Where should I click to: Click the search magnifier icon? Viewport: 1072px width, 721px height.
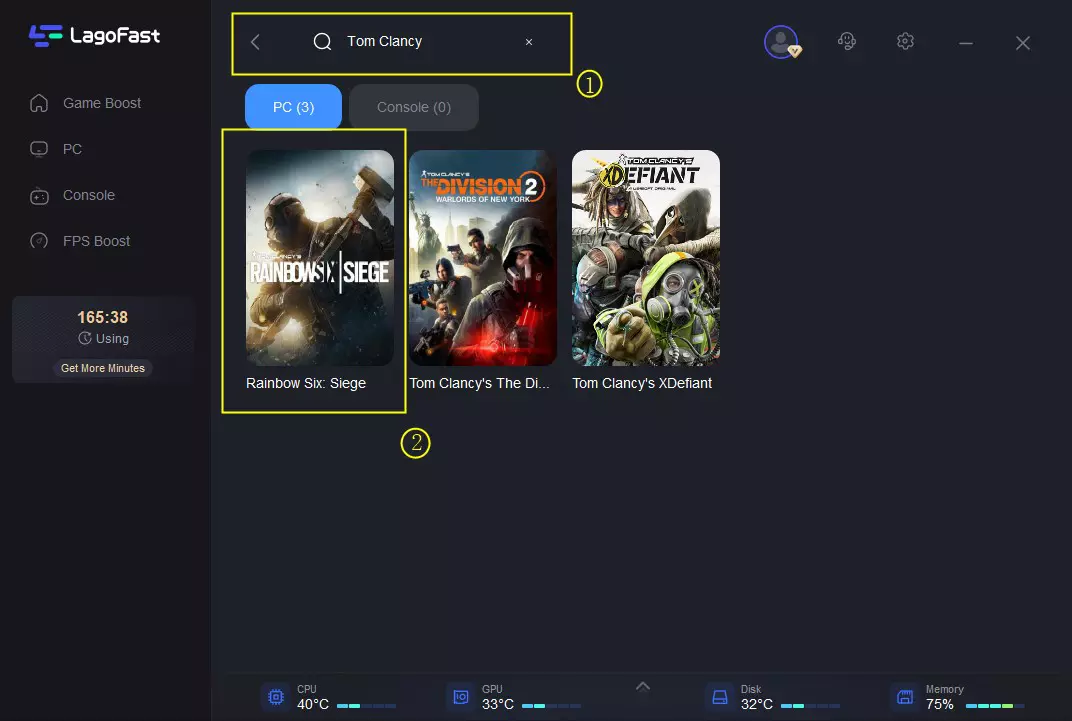tap(322, 42)
